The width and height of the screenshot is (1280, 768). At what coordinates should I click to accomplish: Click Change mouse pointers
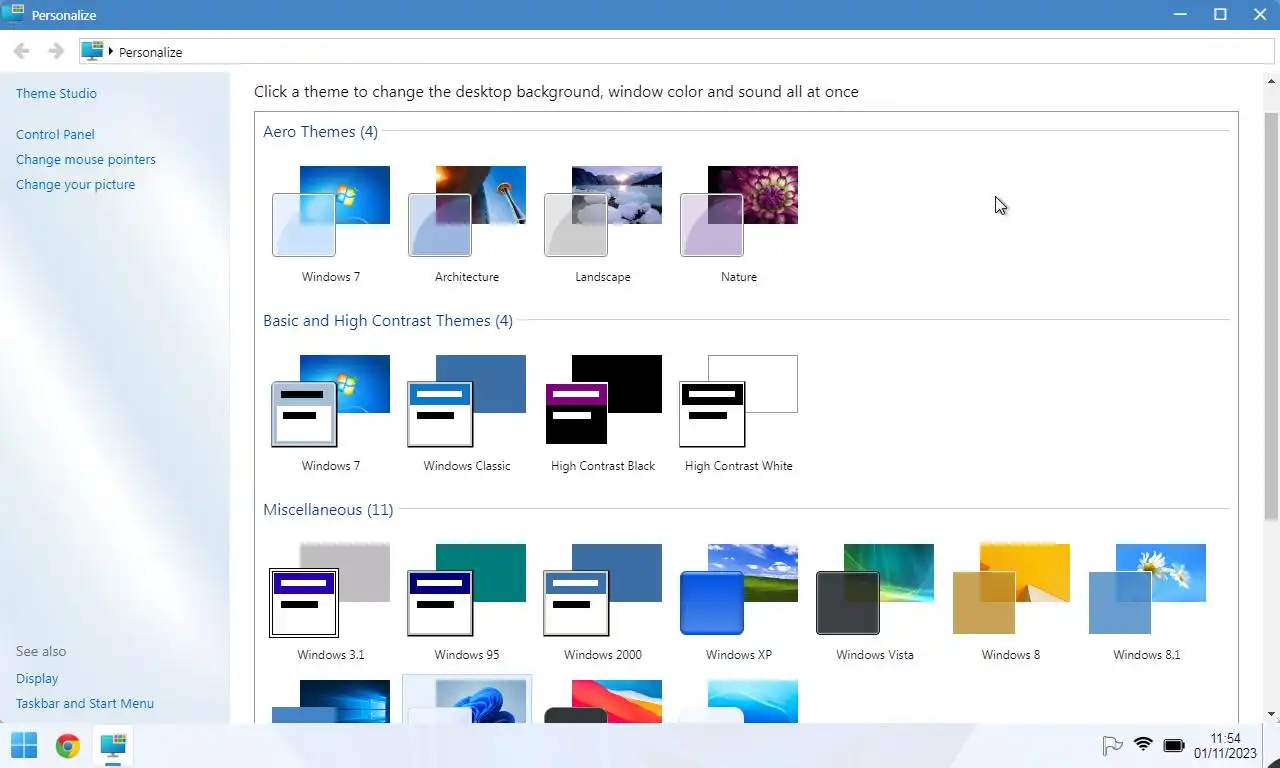pyautogui.click(x=86, y=159)
